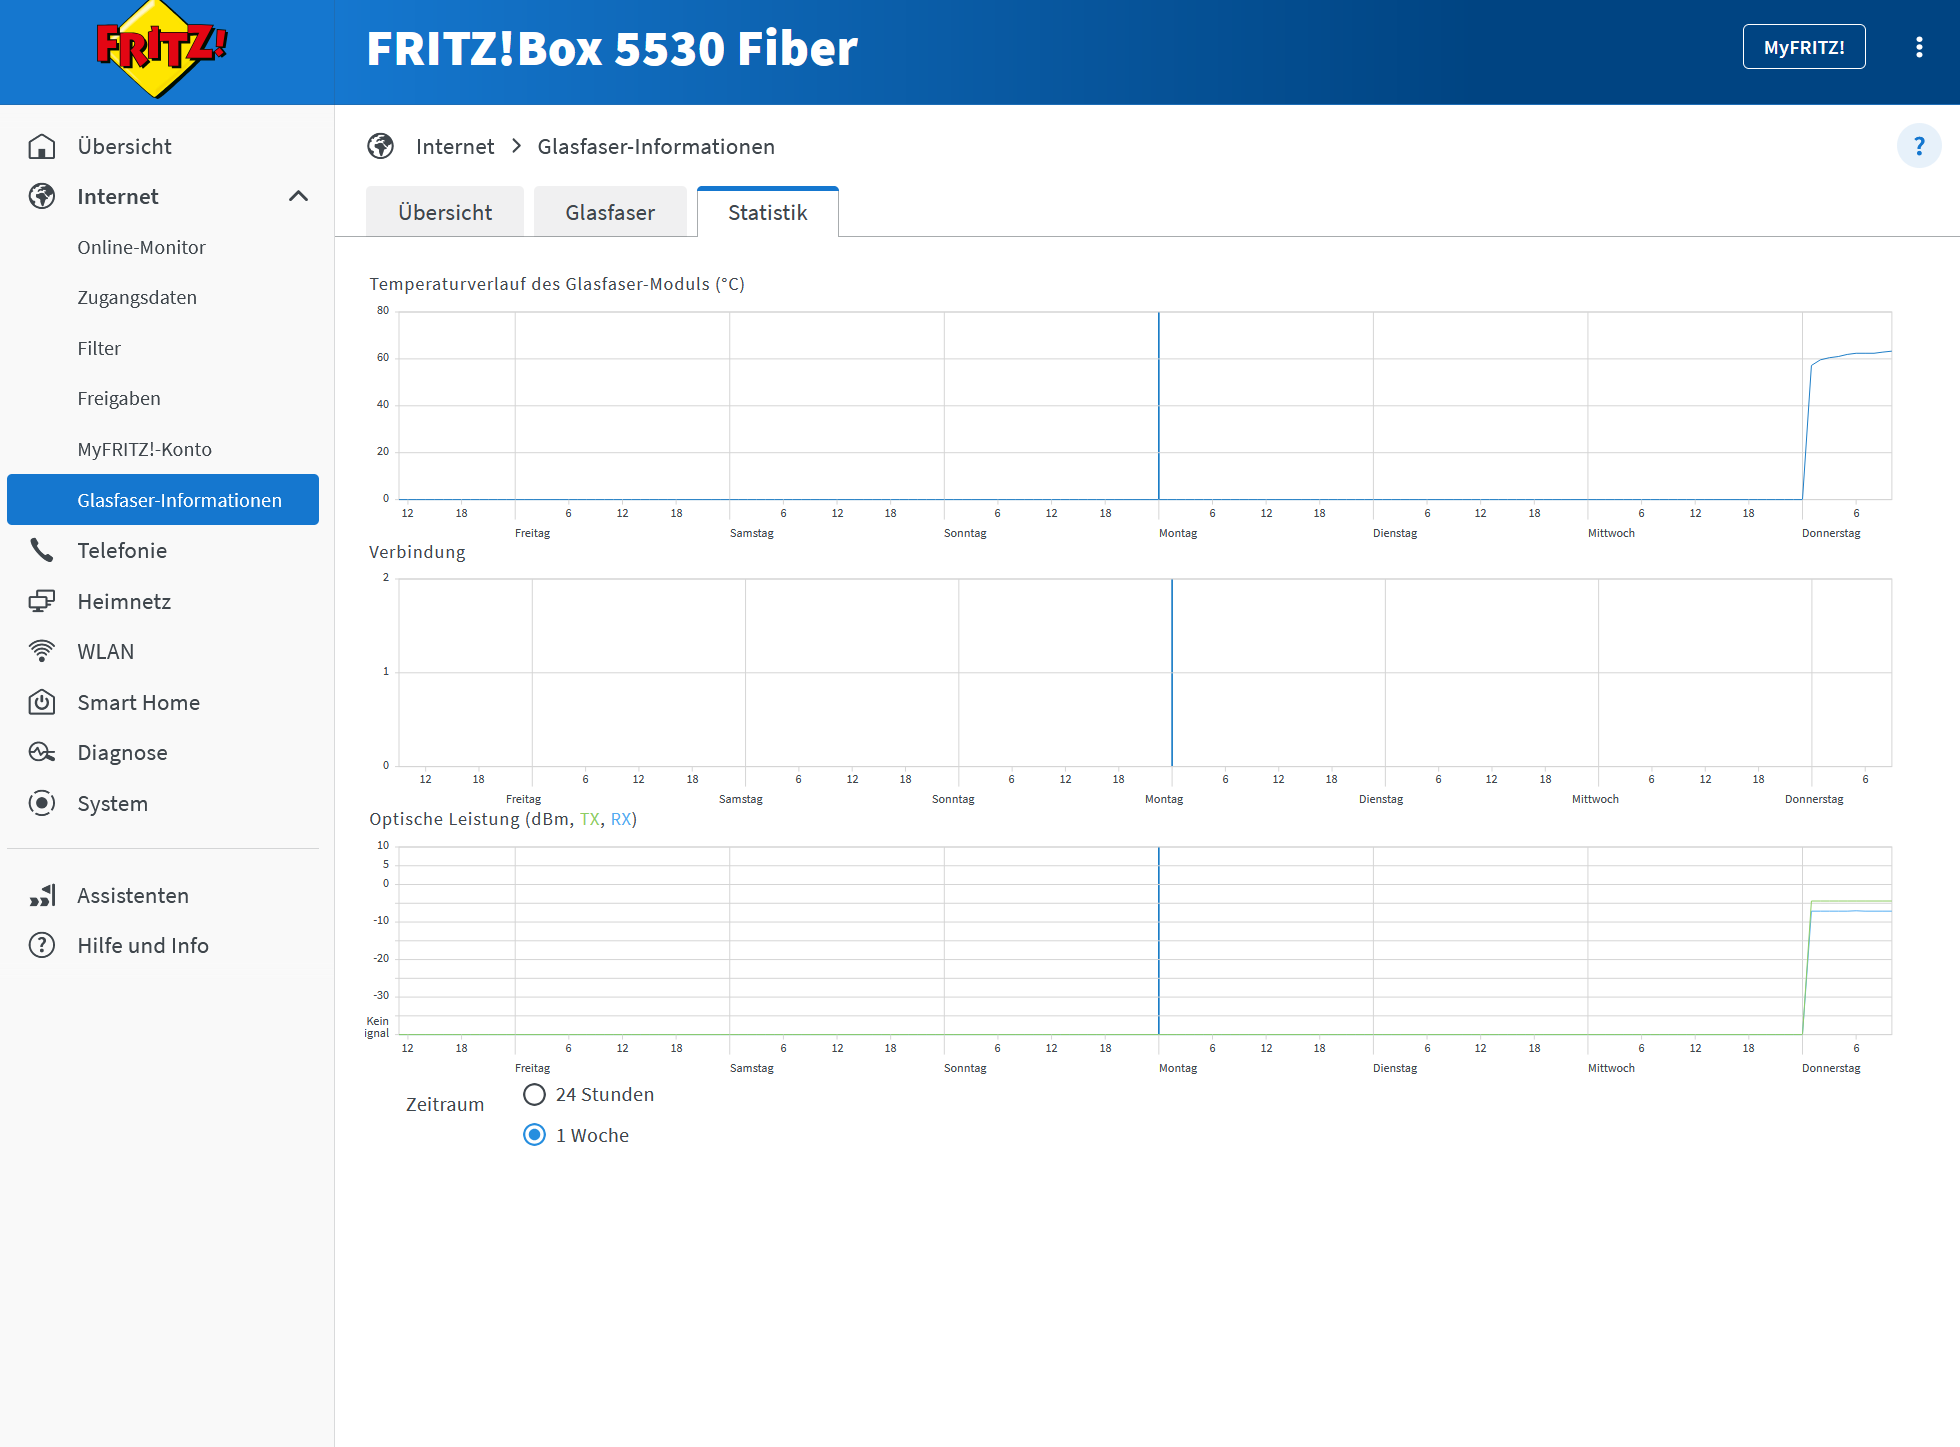Open Hilfe und Info menu
Screen dimensions: 1960x1447
(x=143, y=945)
